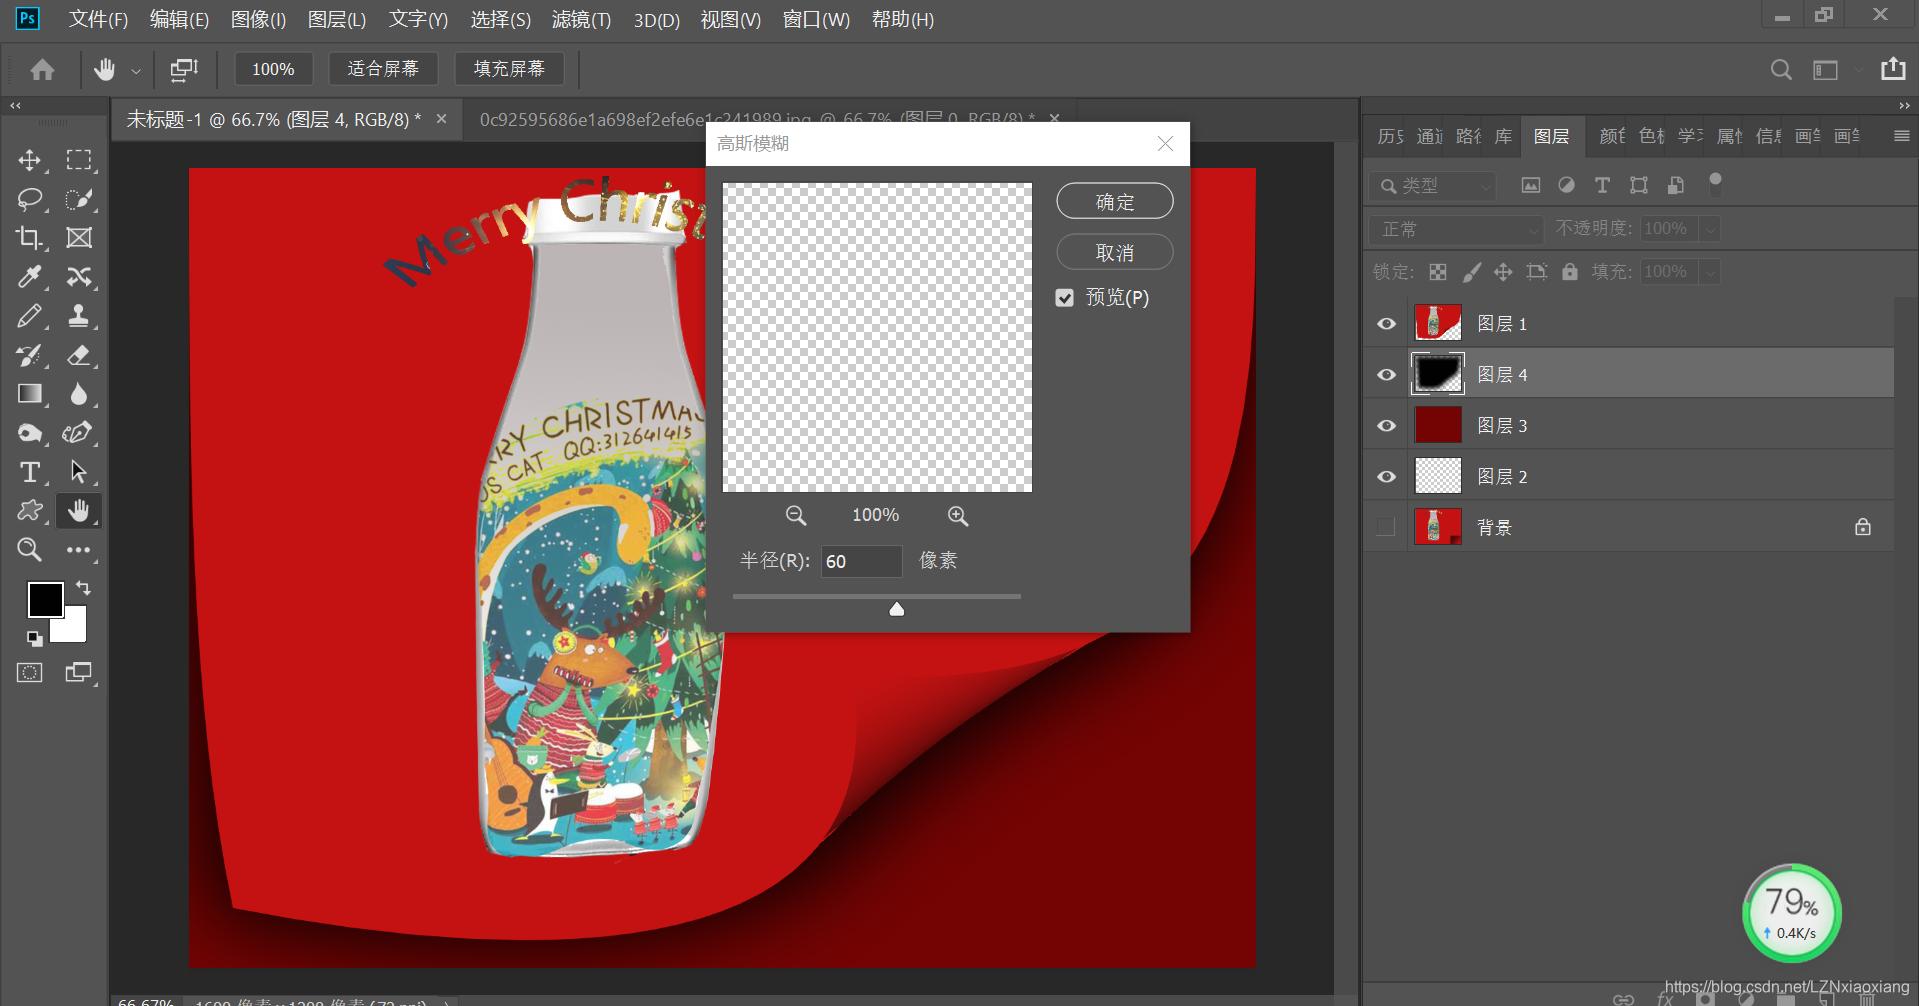The image size is (1919, 1006).
Task: Open the layer blend mode dropdown showing 正常
Action: [x=1454, y=229]
